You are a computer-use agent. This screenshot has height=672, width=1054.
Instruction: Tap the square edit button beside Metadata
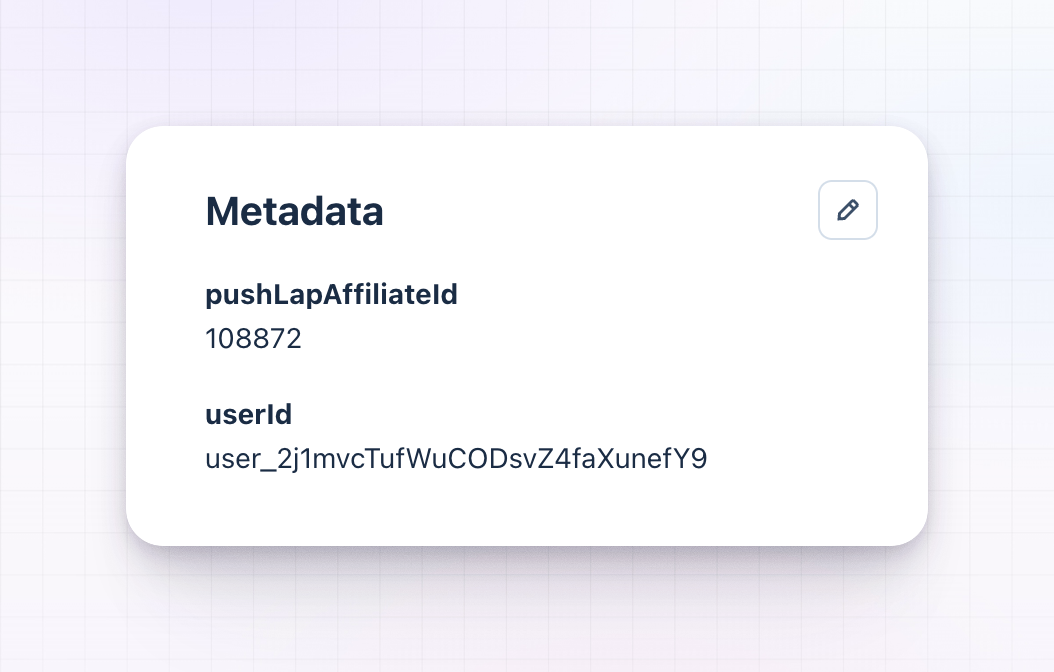coord(848,210)
